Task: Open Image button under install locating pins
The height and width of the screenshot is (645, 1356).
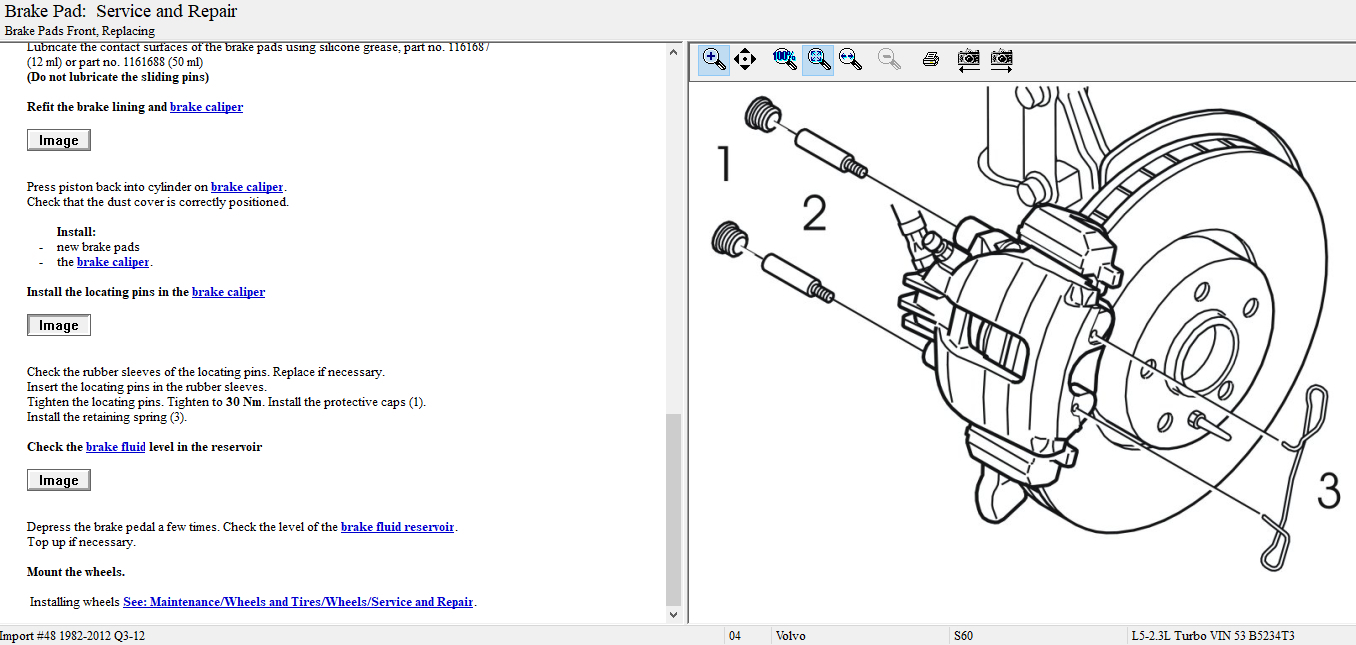Action: [59, 325]
